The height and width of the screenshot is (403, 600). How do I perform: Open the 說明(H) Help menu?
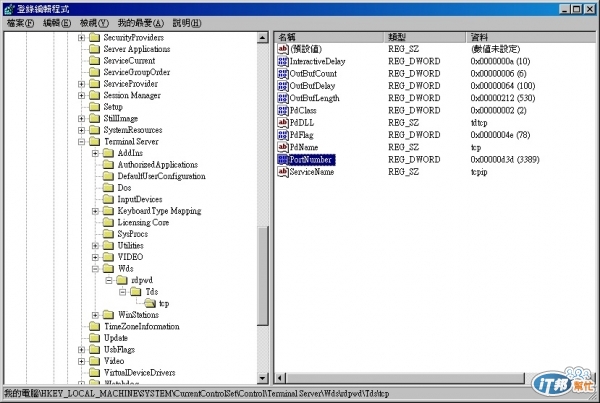pos(187,23)
